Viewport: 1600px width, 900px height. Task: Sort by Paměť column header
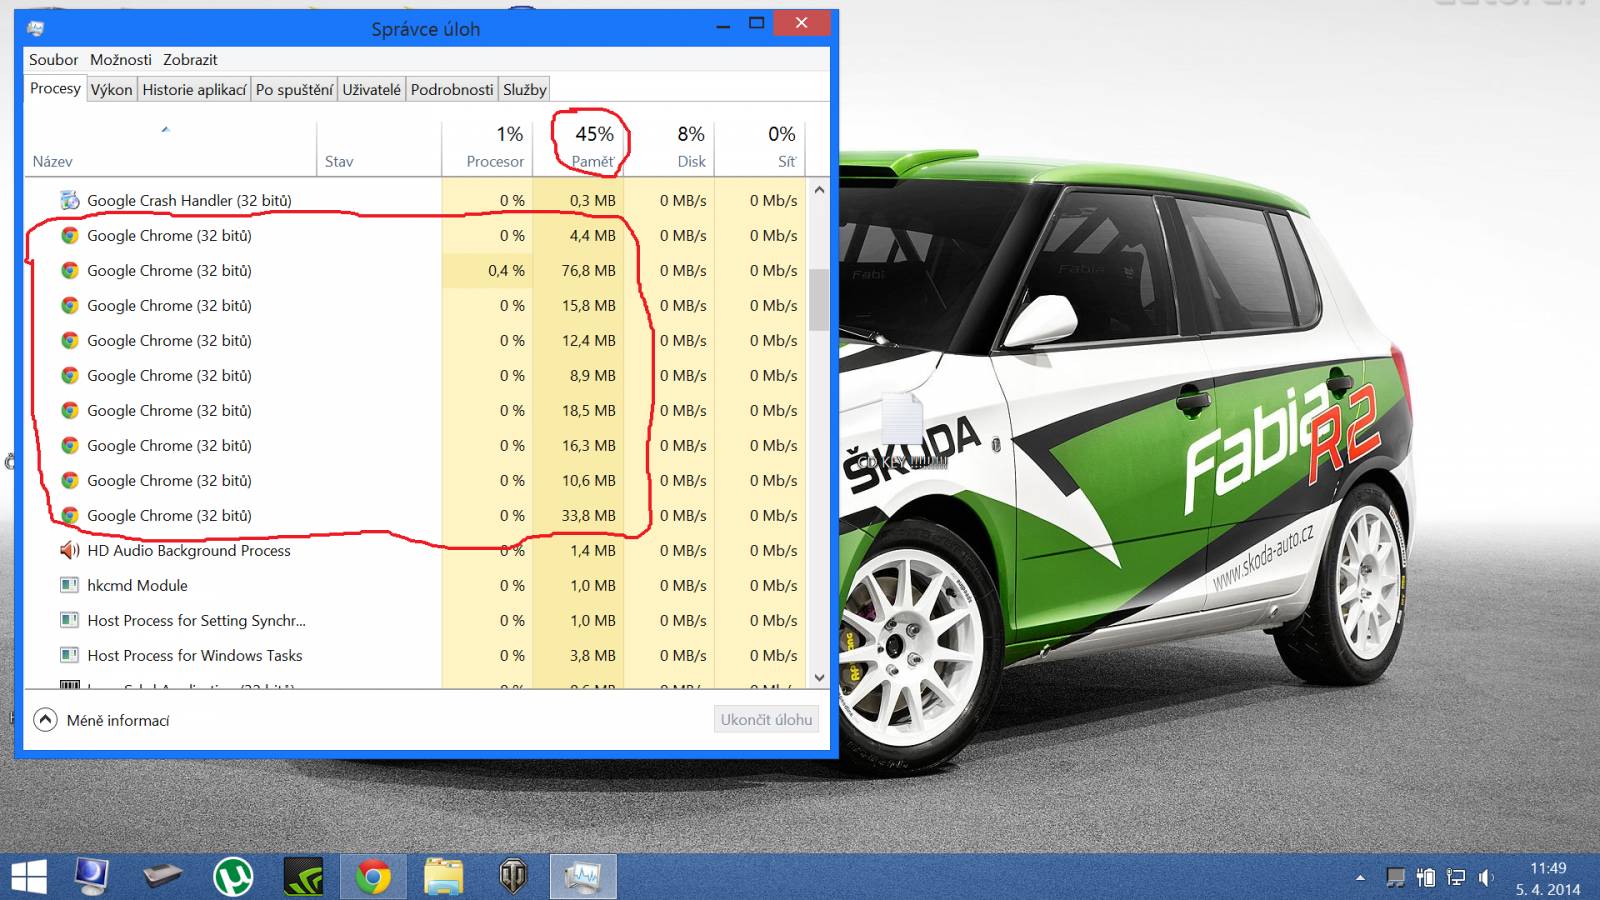click(578, 147)
